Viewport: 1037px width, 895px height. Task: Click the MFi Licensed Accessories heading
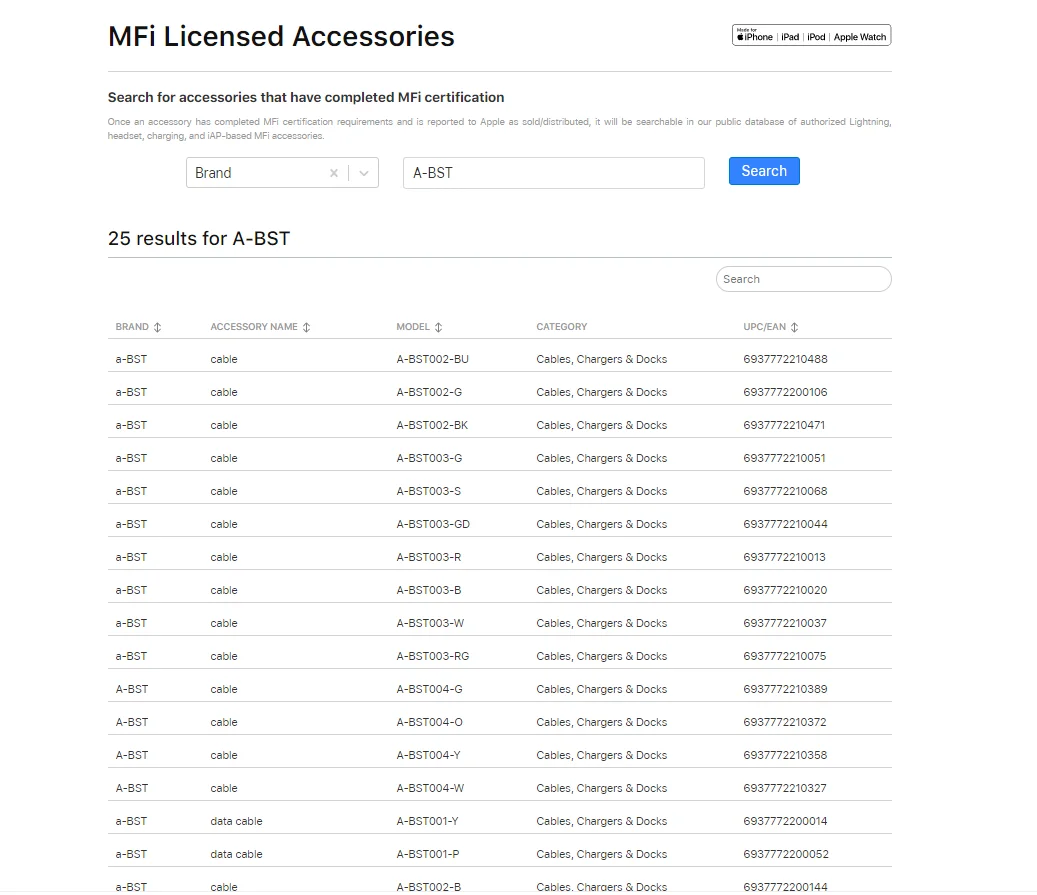(x=280, y=36)
